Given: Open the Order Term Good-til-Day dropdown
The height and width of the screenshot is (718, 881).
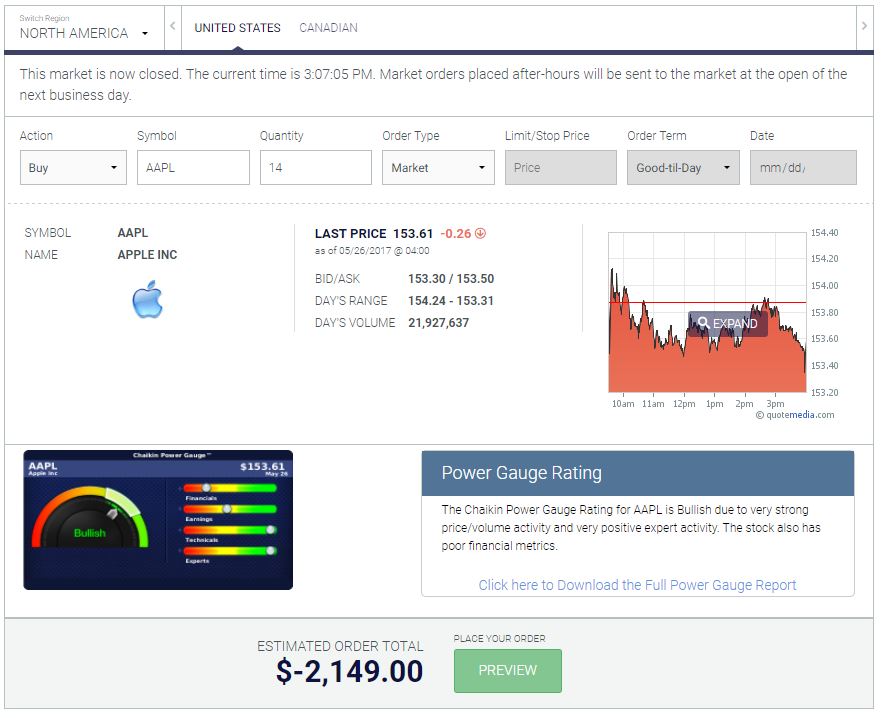Looking at the screenshot, I should 683,167.
